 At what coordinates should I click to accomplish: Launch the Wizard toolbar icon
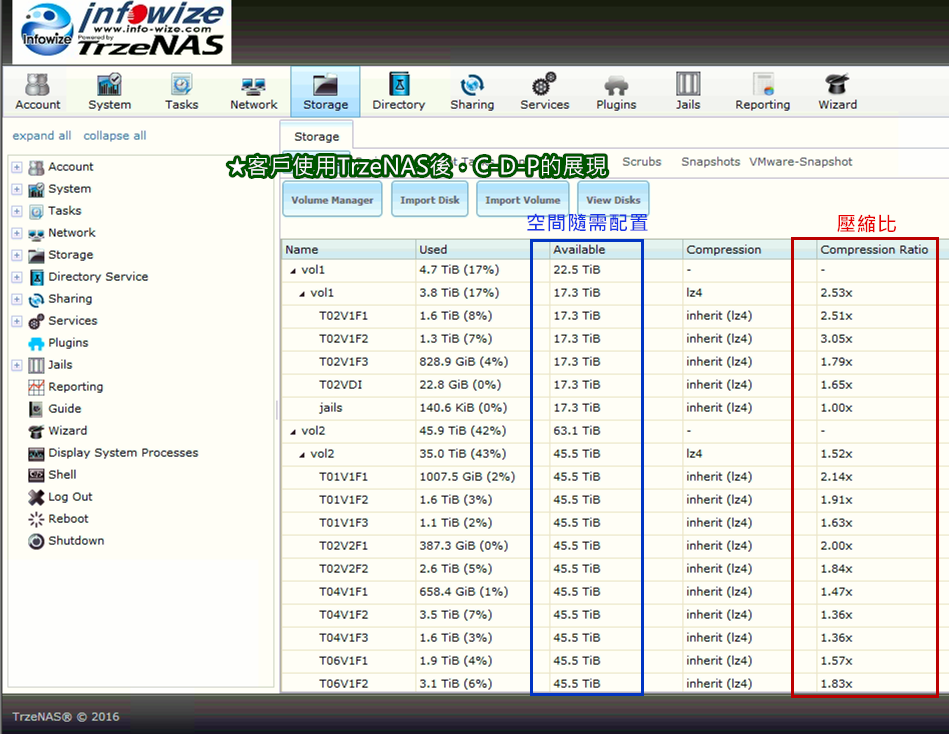pyautogui.click(x=838, y=91)
